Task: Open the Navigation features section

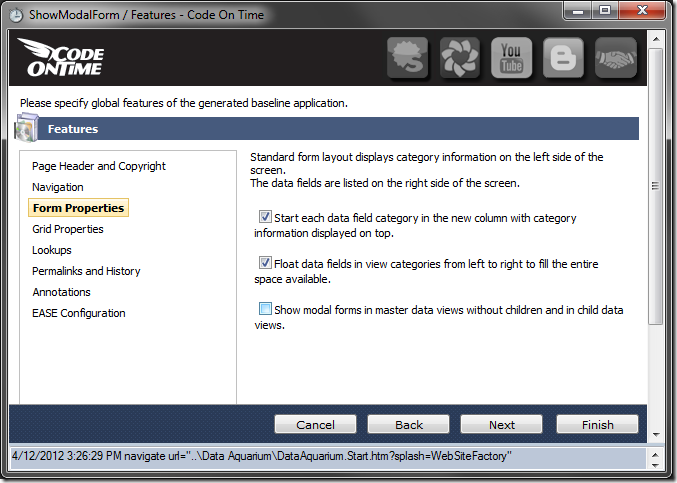Action: 58,187
